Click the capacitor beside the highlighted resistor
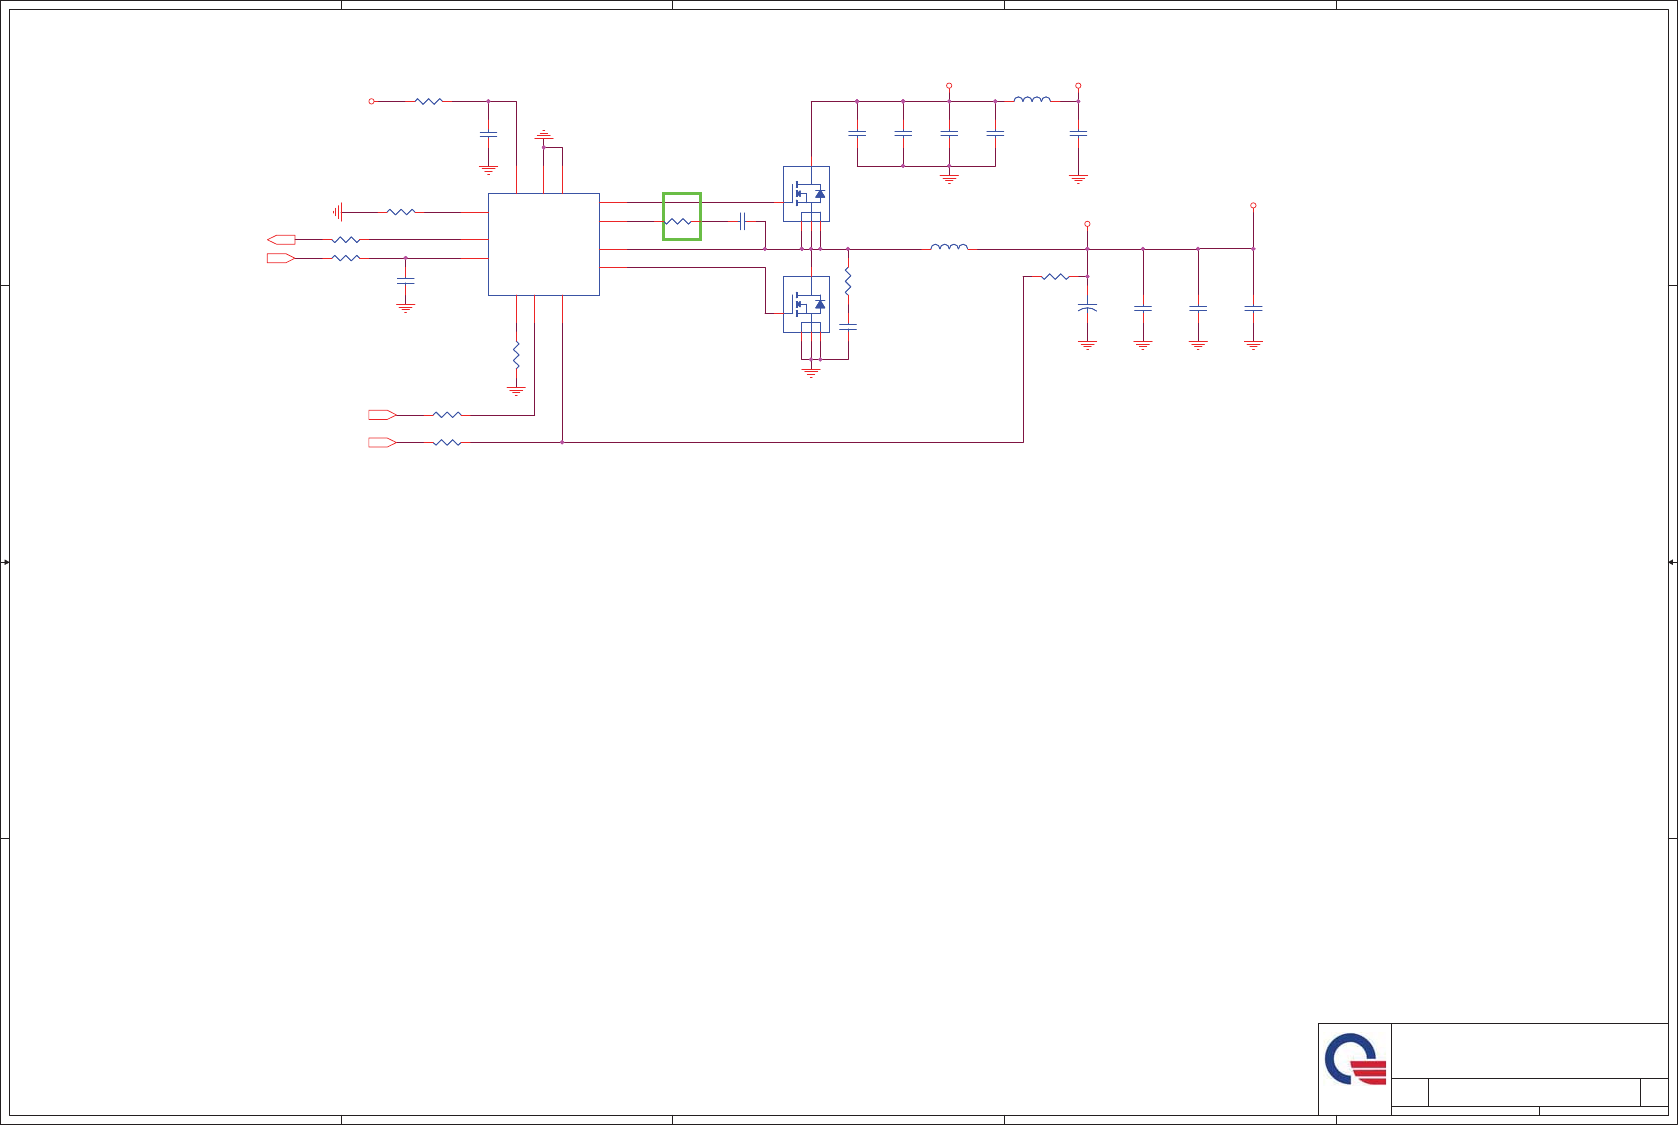 point(742,221)
